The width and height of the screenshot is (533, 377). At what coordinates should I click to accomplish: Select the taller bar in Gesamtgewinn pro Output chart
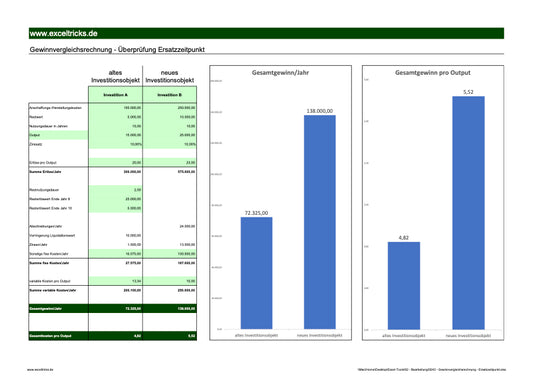[468, 213]
